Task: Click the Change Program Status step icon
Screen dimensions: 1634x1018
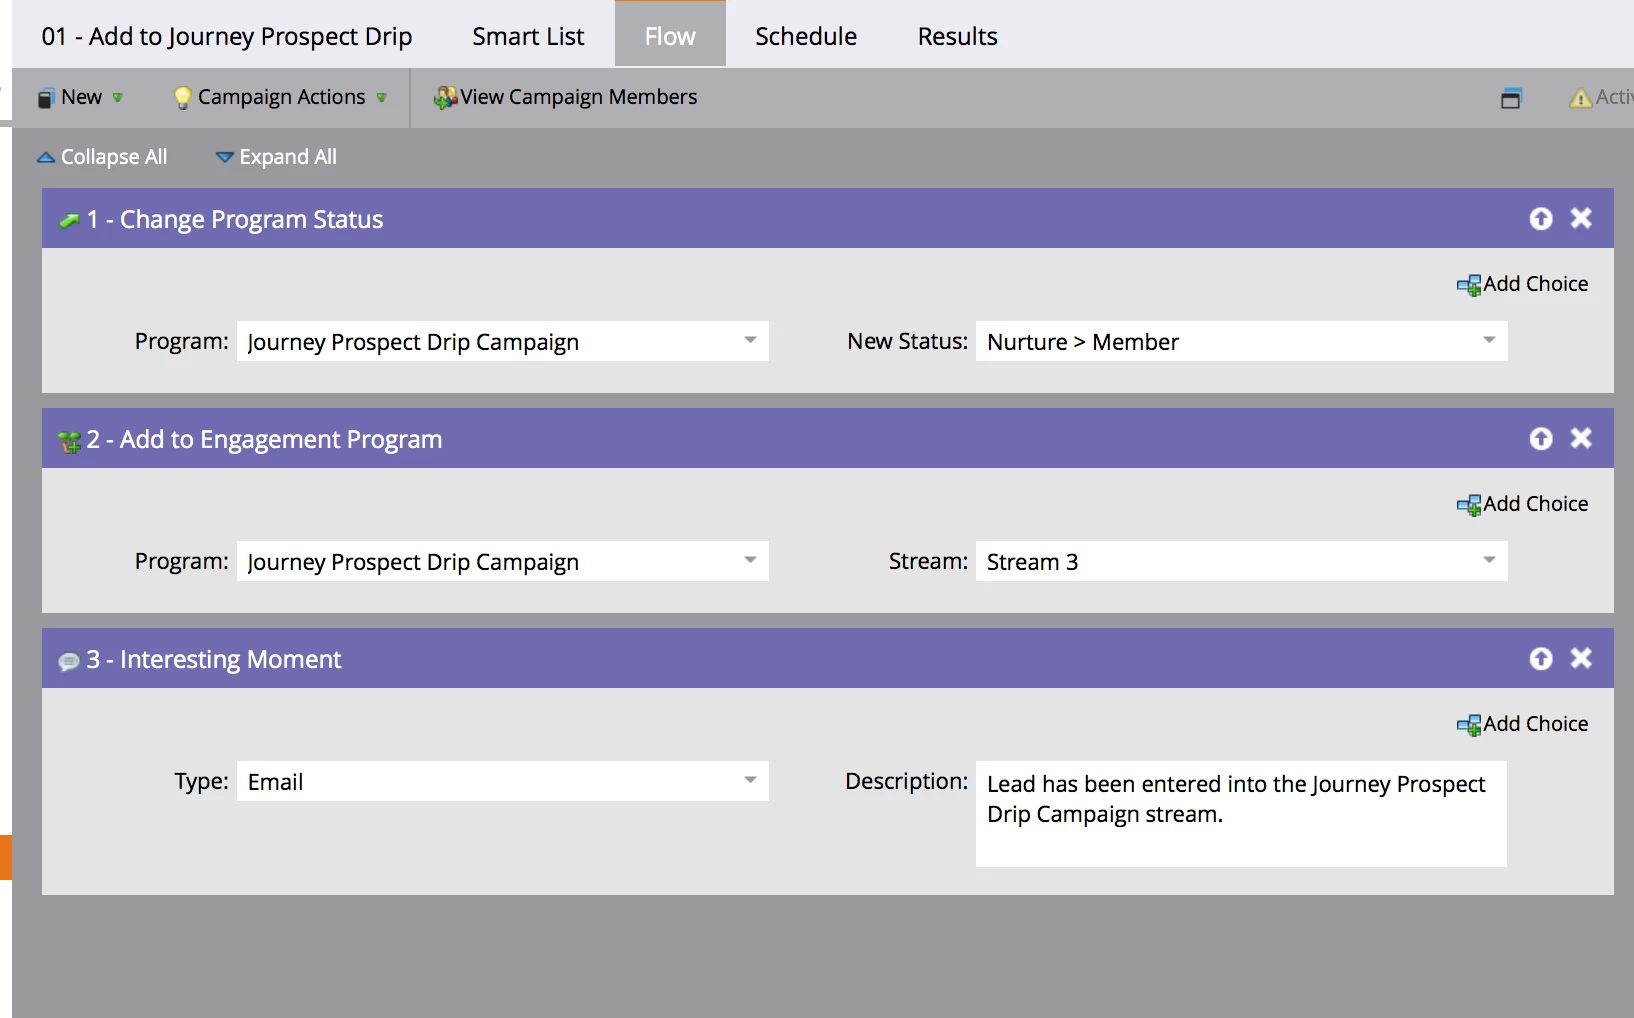Action: click(69, 221)
